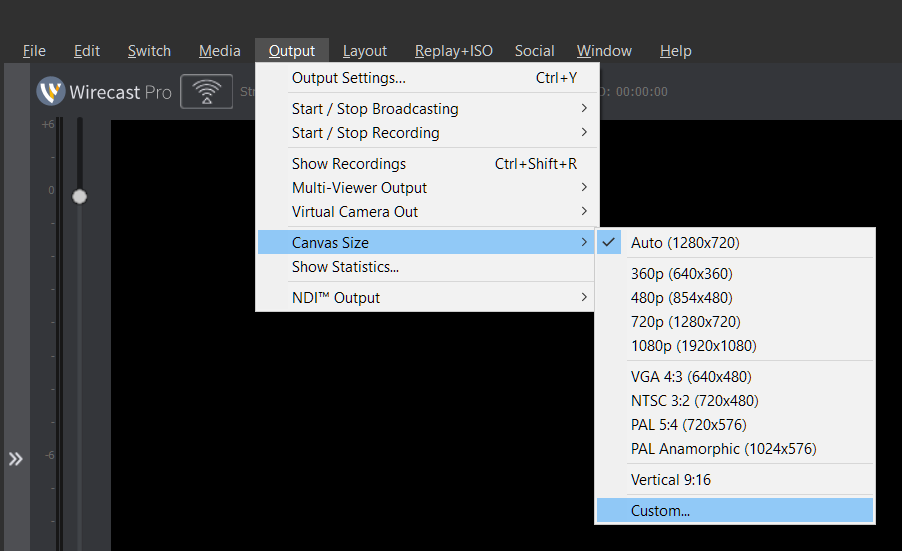Screen dimensions: 902x551
Task: Set canvas size to 480p (854x480)
Action: (735, 298)
